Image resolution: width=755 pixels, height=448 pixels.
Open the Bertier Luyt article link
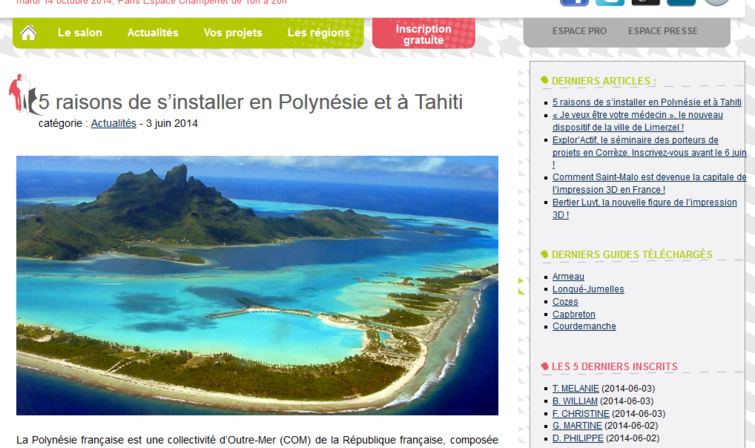click(x=644, y=208)
